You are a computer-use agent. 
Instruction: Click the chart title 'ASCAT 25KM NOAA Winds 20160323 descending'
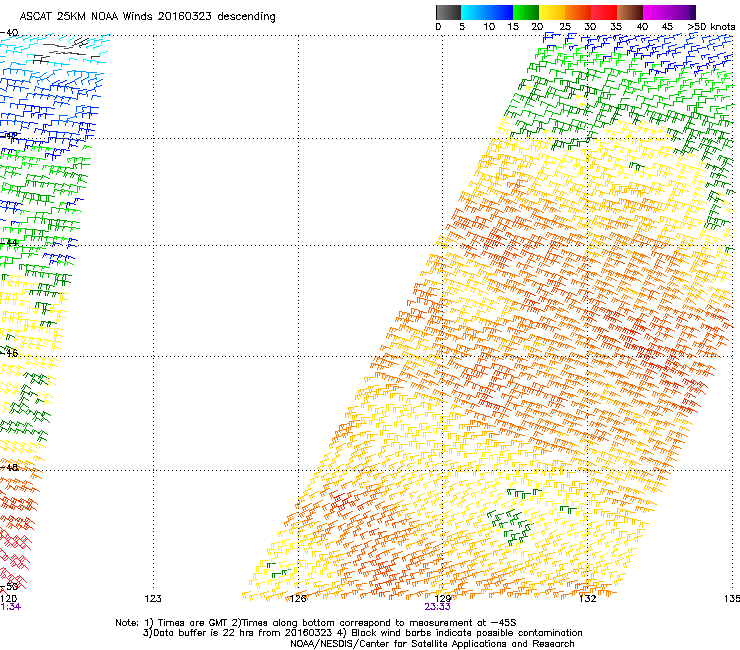[147, 17]
